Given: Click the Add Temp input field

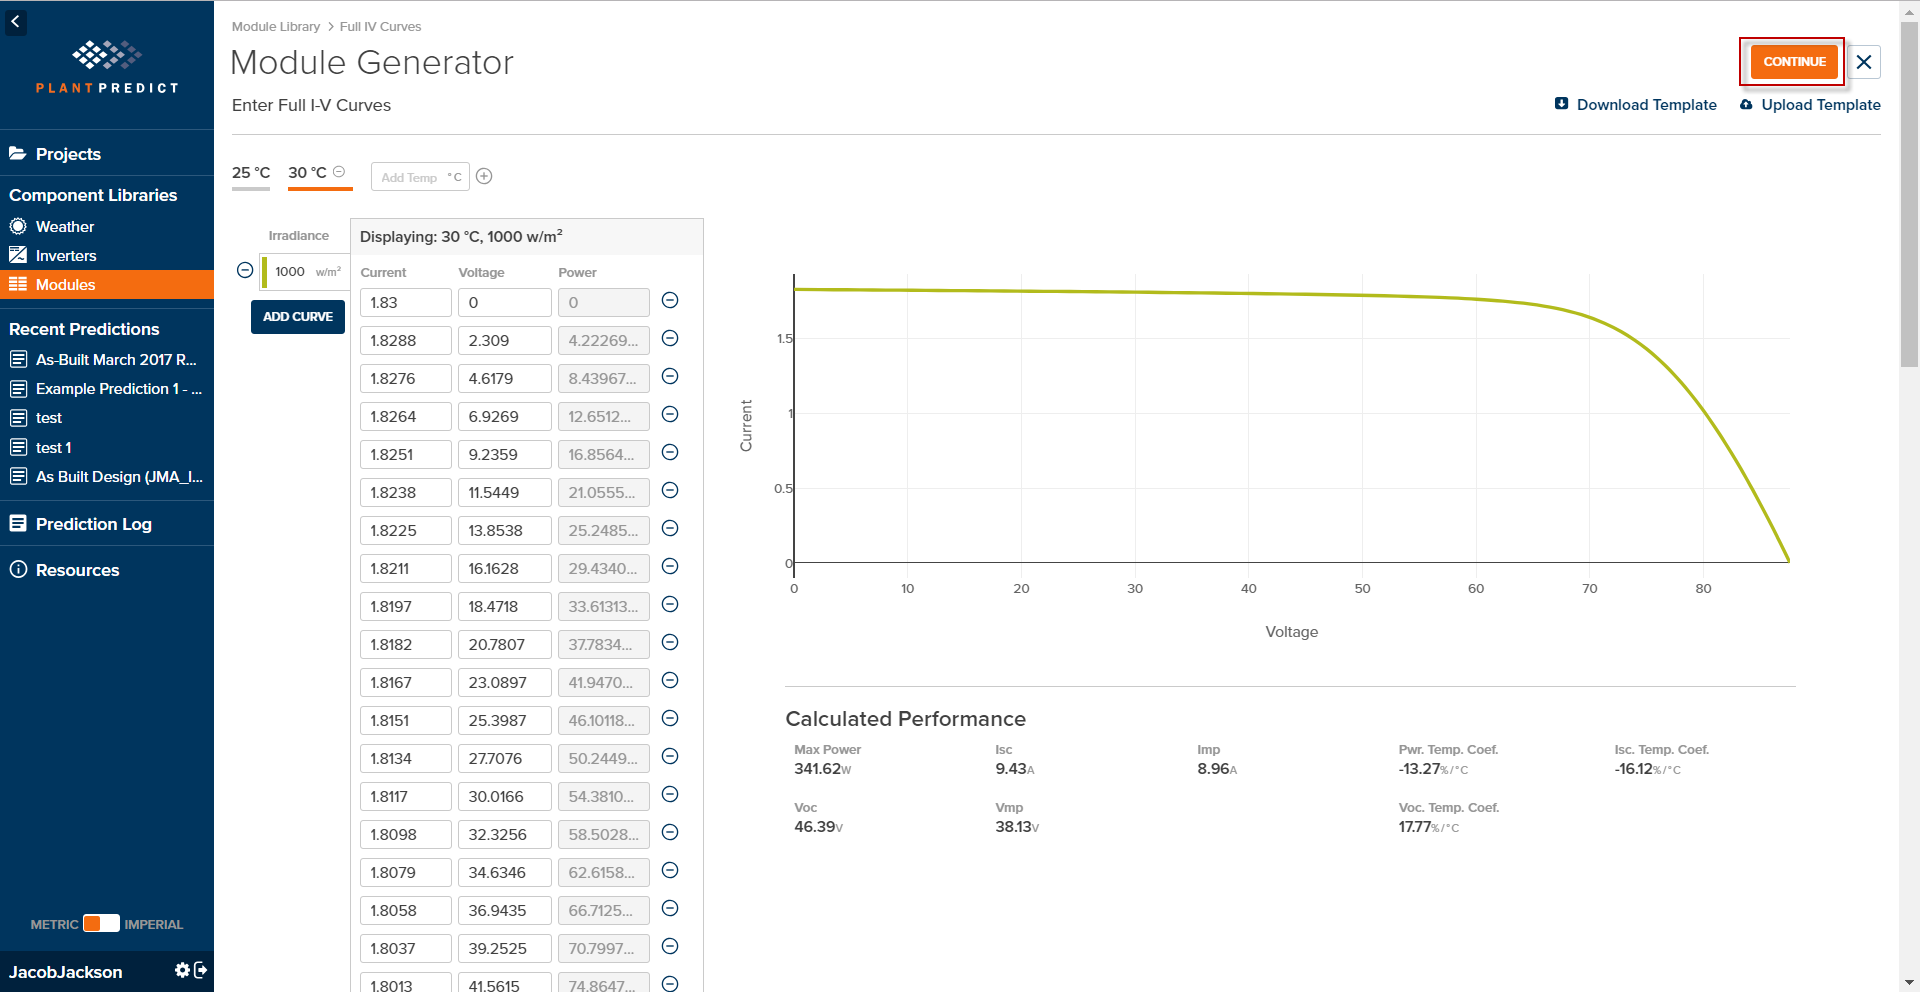Looking at the screenshot, I should 420,177.
